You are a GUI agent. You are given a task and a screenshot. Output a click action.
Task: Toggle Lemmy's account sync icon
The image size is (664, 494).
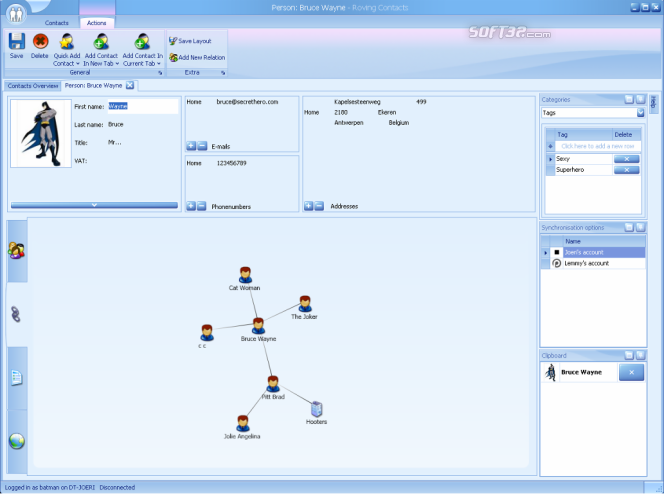tap(557, 263)
